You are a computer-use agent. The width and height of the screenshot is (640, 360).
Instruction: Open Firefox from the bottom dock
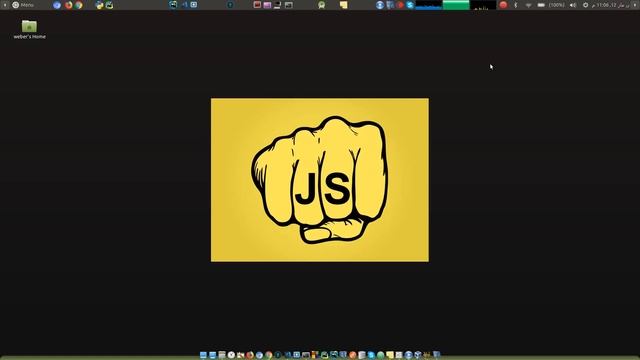tap(250, 355)
